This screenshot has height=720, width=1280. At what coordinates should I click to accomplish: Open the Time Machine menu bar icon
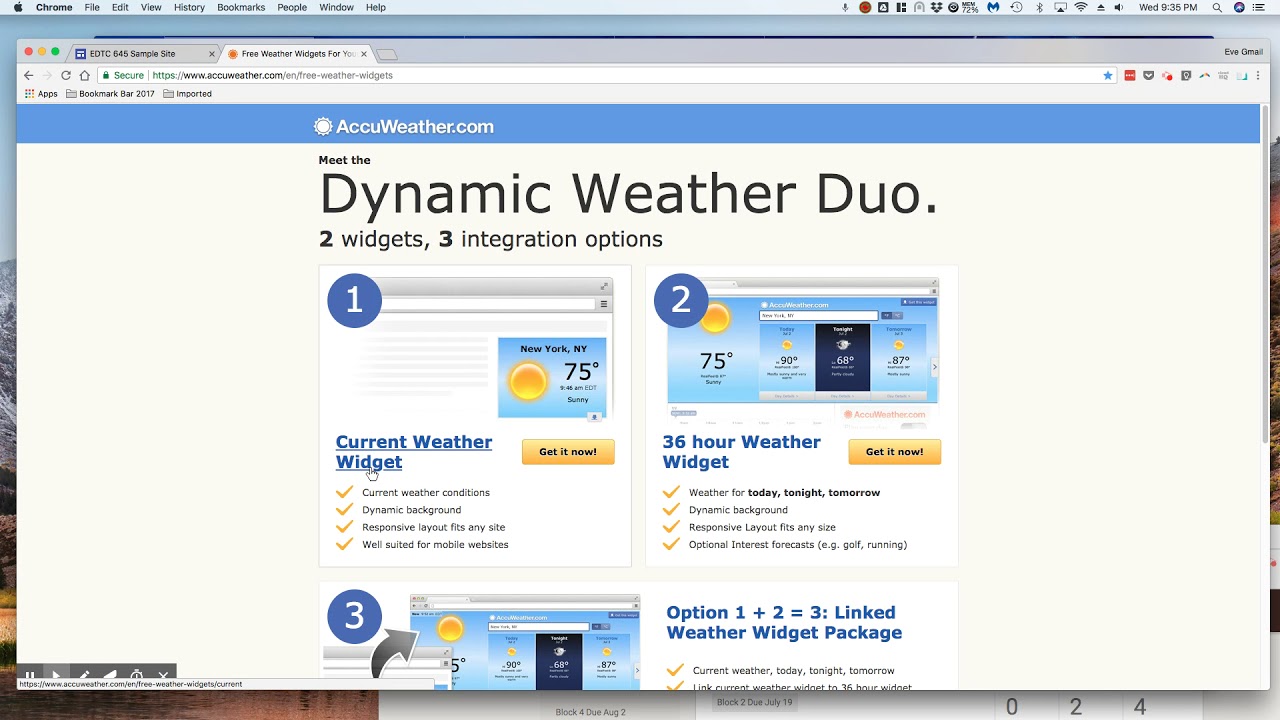(1016, 7)
